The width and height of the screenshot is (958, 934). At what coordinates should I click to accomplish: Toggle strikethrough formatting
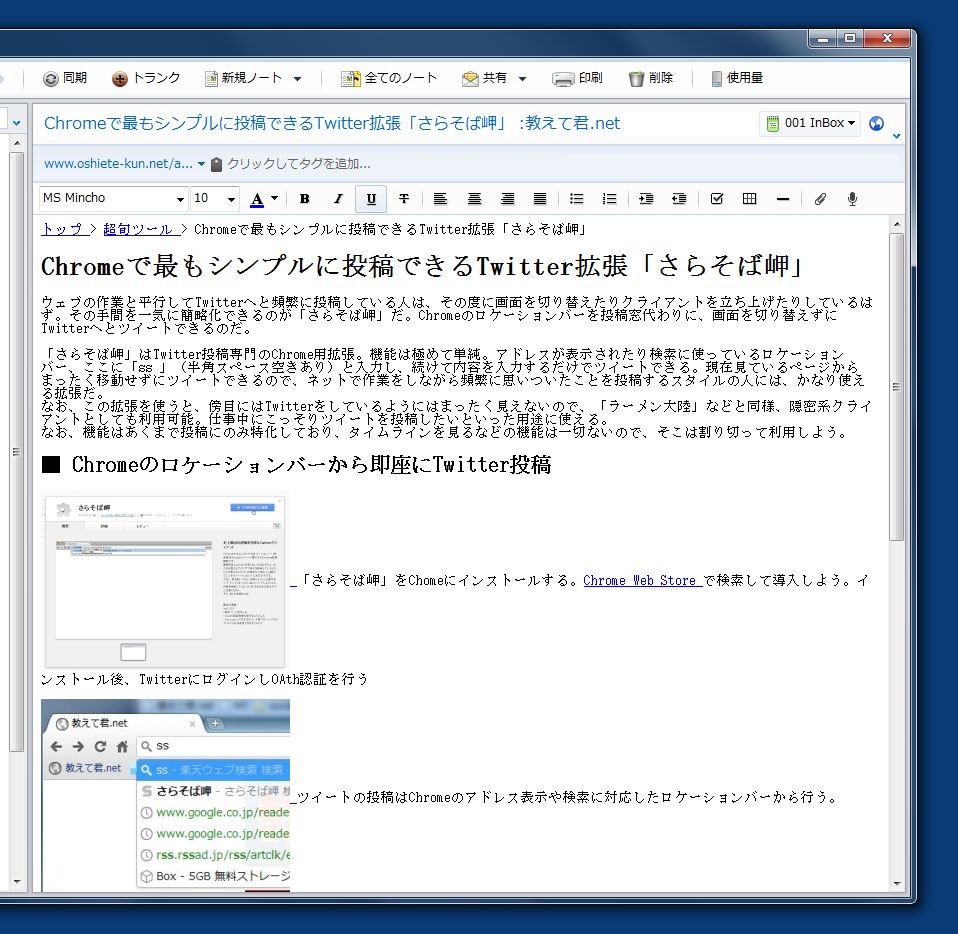pyautogui.click(x=403, y=199)
